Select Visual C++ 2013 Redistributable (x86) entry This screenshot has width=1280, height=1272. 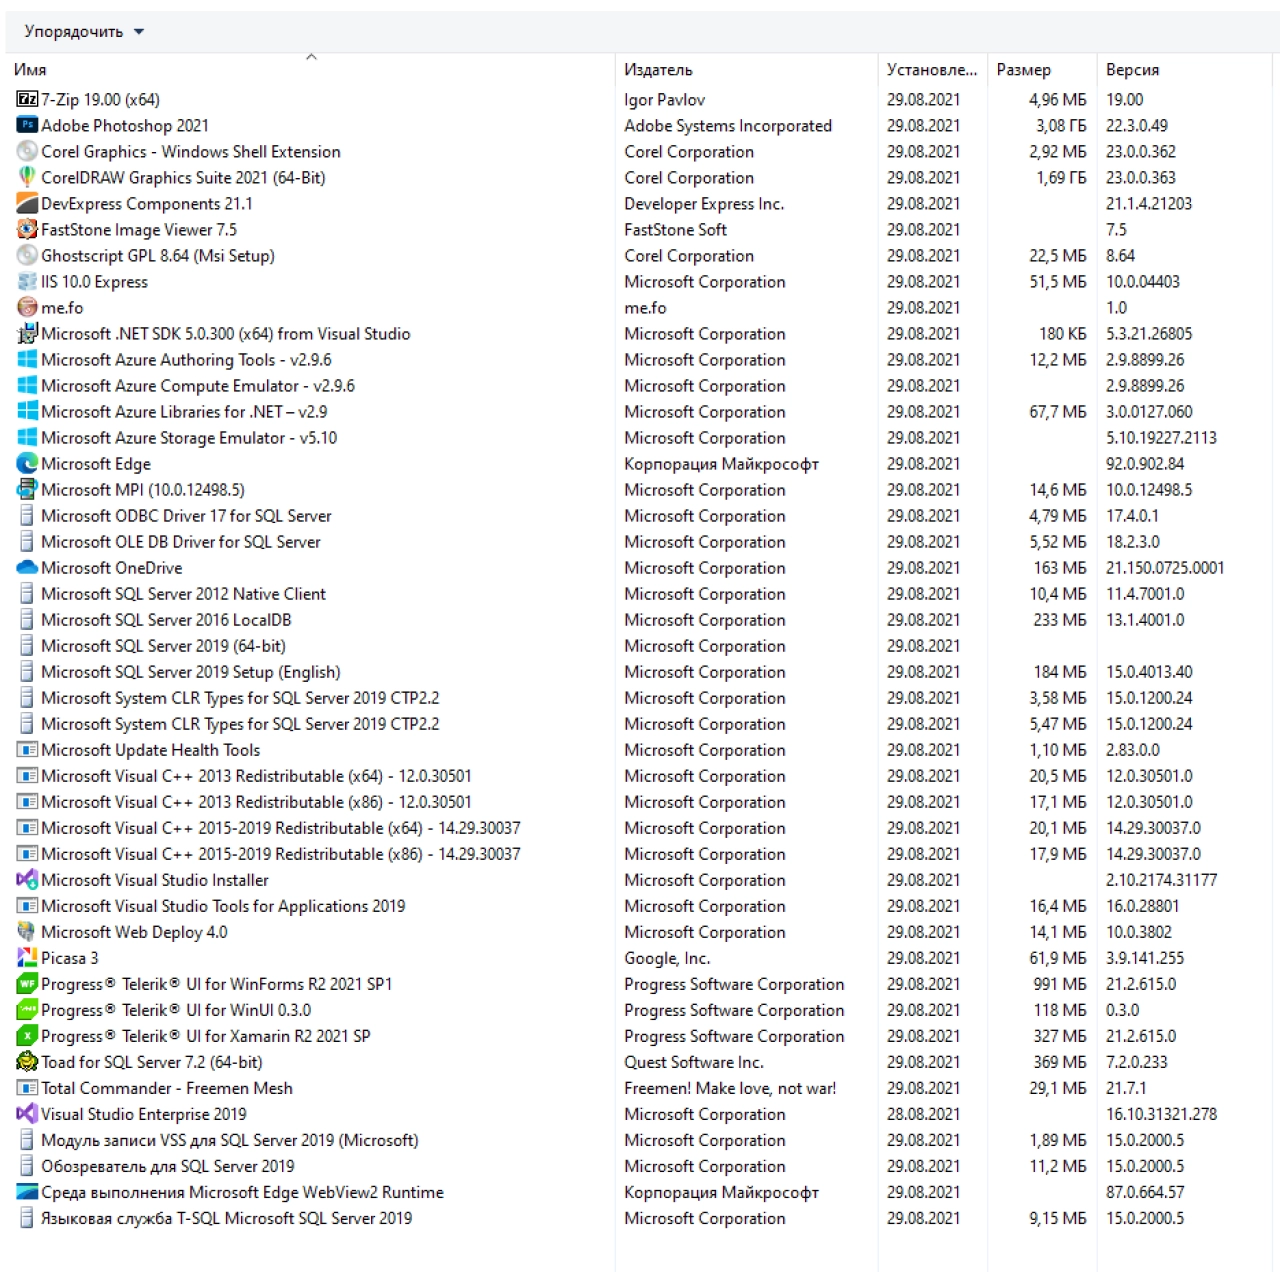tap(256, 801)
